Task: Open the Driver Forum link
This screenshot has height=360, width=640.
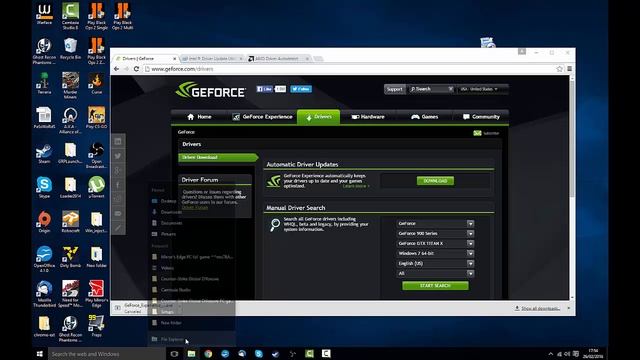Action: click(195, 208)
